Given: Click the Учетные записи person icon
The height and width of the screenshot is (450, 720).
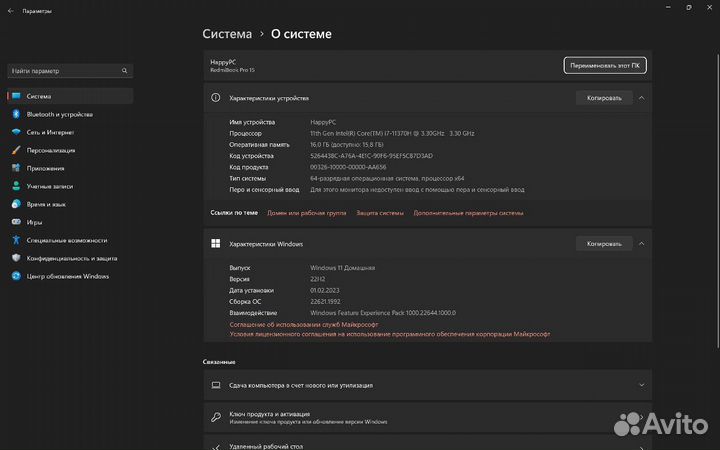Looking at the screenshot, I should click(x=16, y=186).
